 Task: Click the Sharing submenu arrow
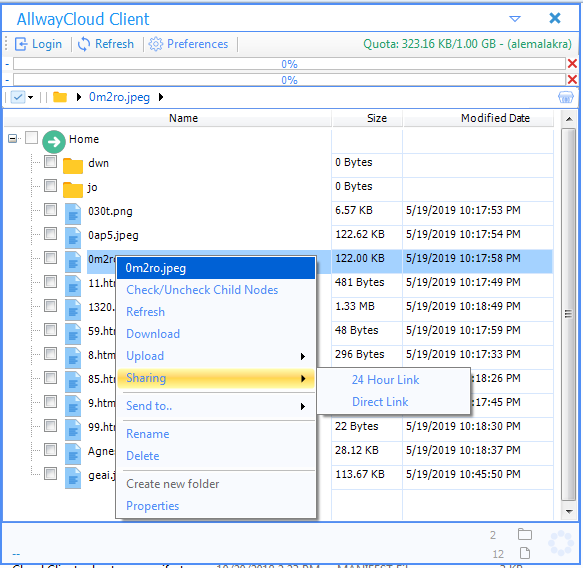tap(303, 378)
